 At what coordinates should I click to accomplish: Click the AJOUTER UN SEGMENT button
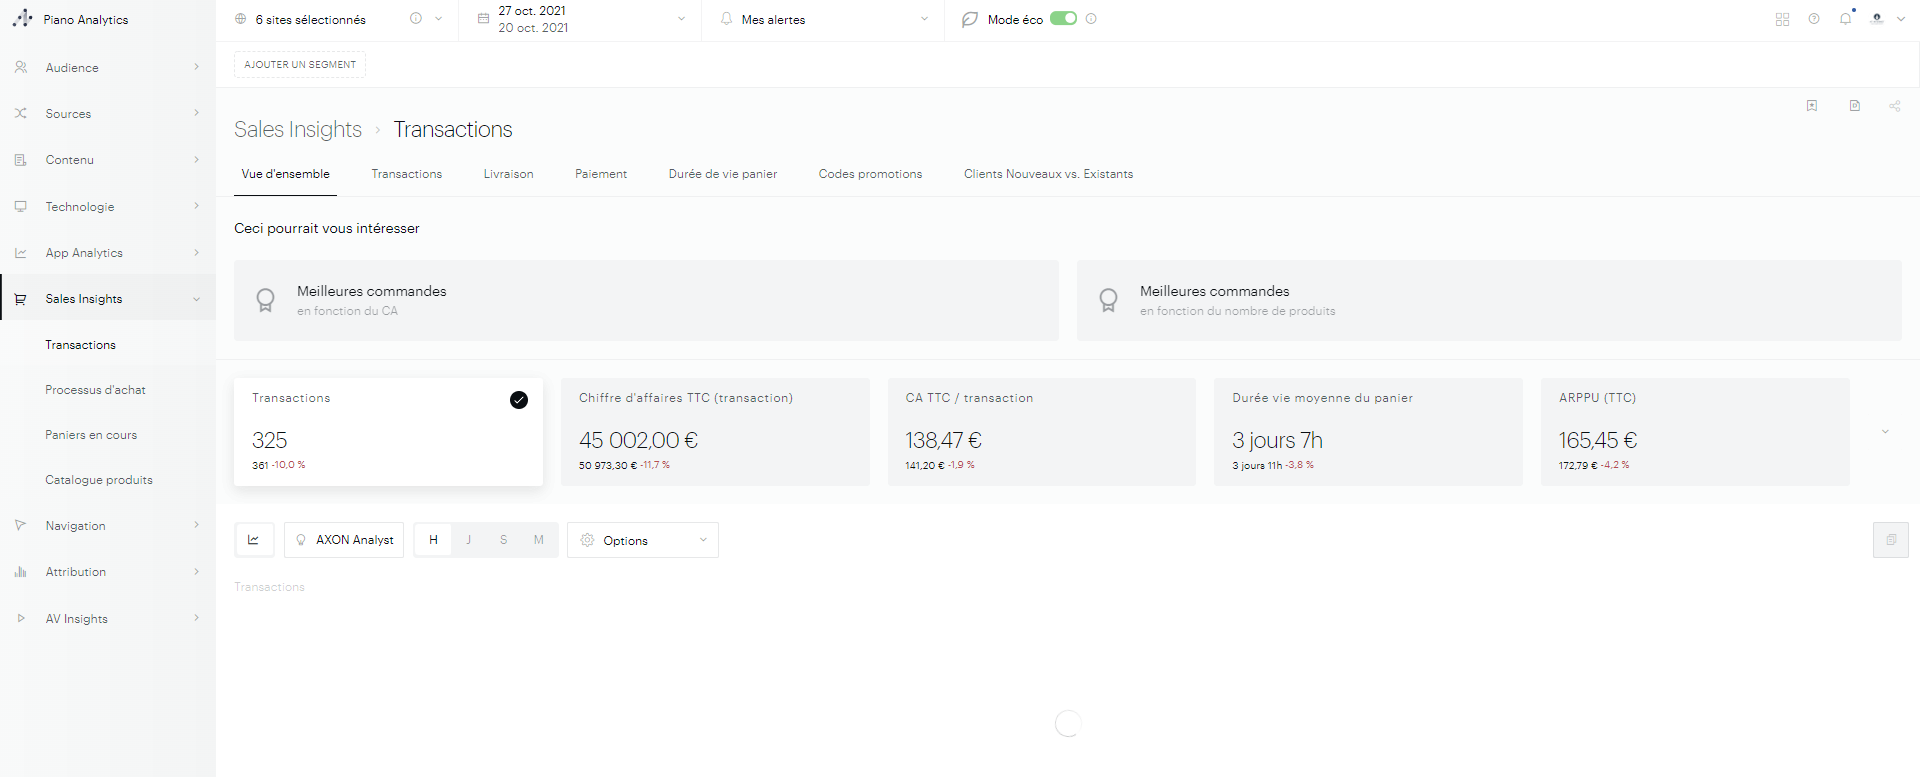[300, 65]
